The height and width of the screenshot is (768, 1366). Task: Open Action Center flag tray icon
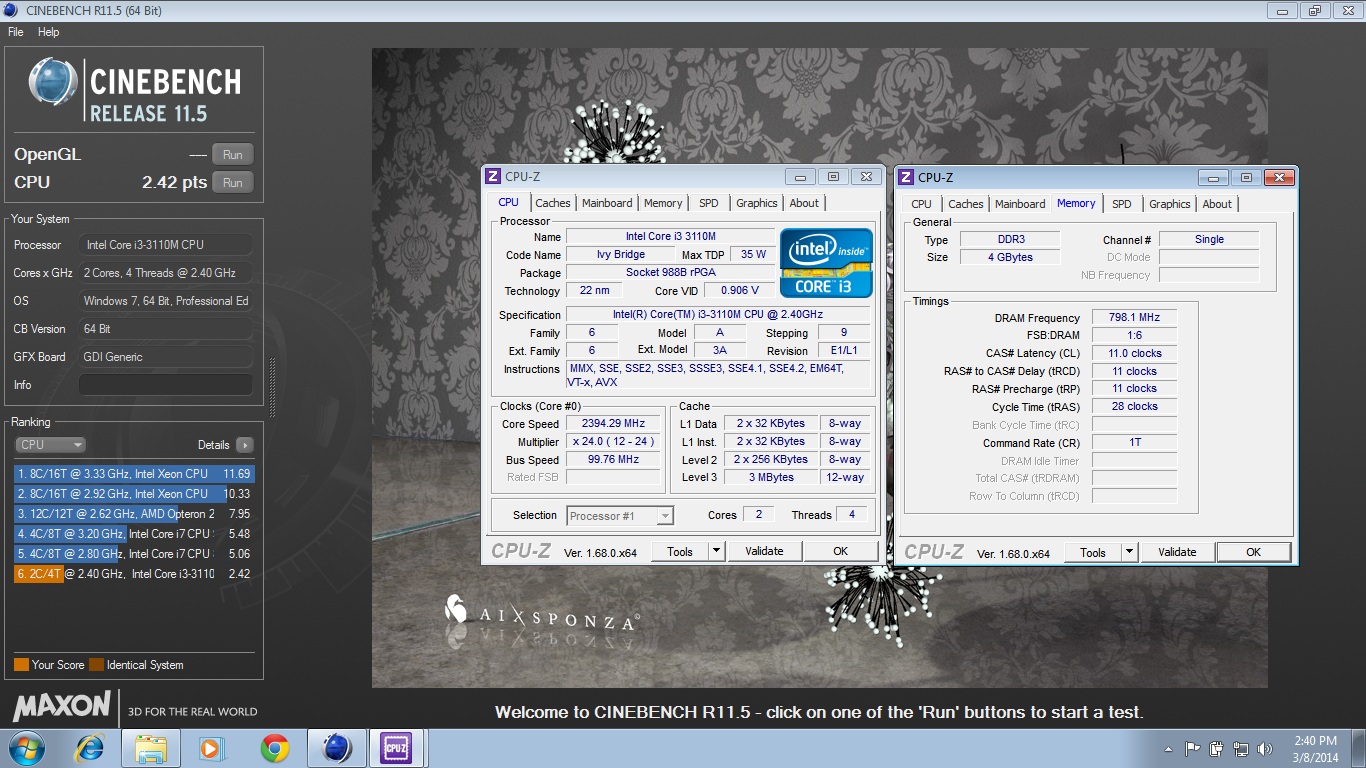[1192, 748]
